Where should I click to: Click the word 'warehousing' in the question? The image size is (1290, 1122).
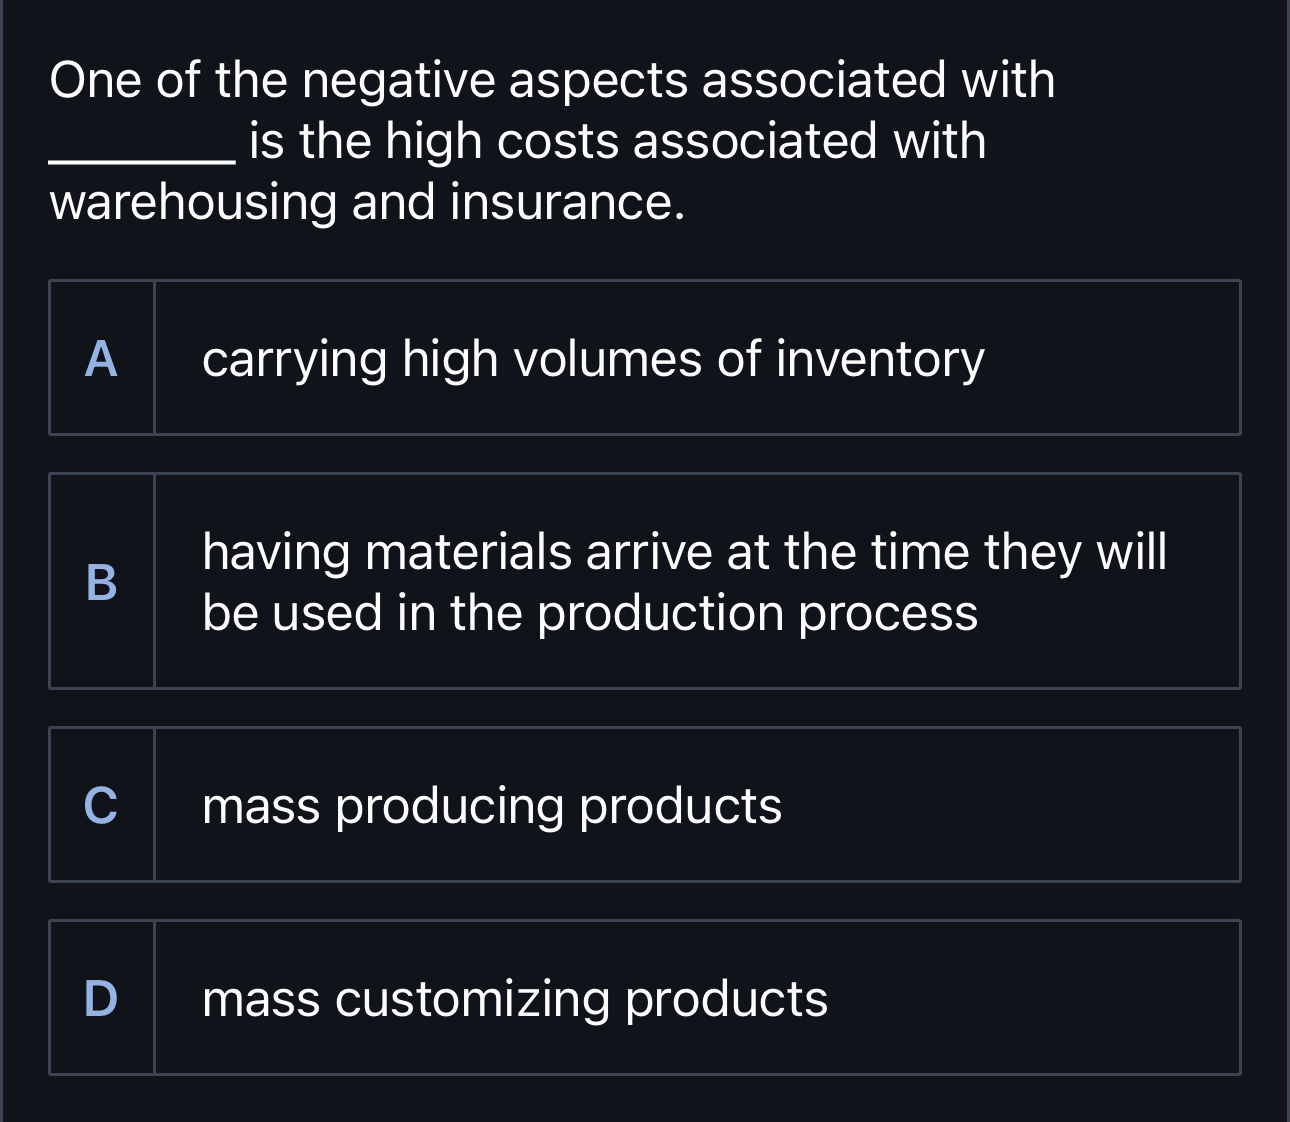pos(194,203)
